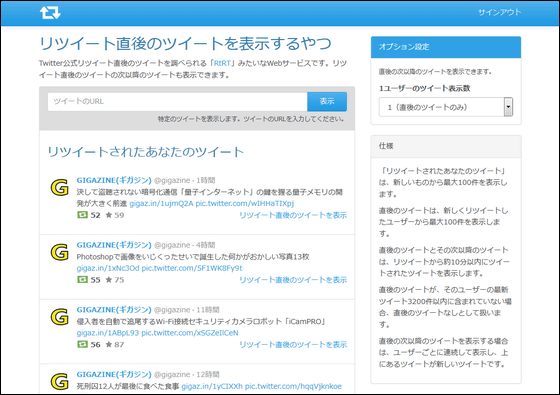
Task: Open the pic.twitter.com/5F1WK8Fy9t link
Action: point(192,268)
